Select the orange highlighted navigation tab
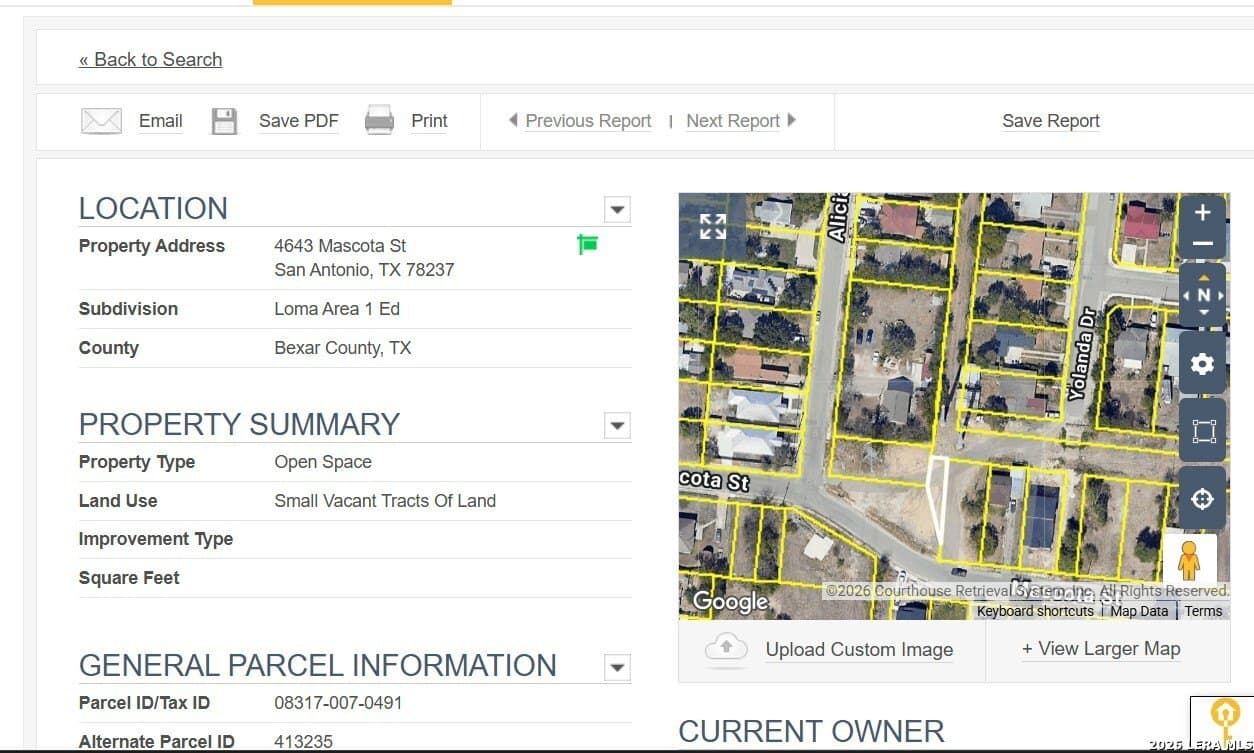Viewport: 1254px width, 753px height. [x=352, y=2]
